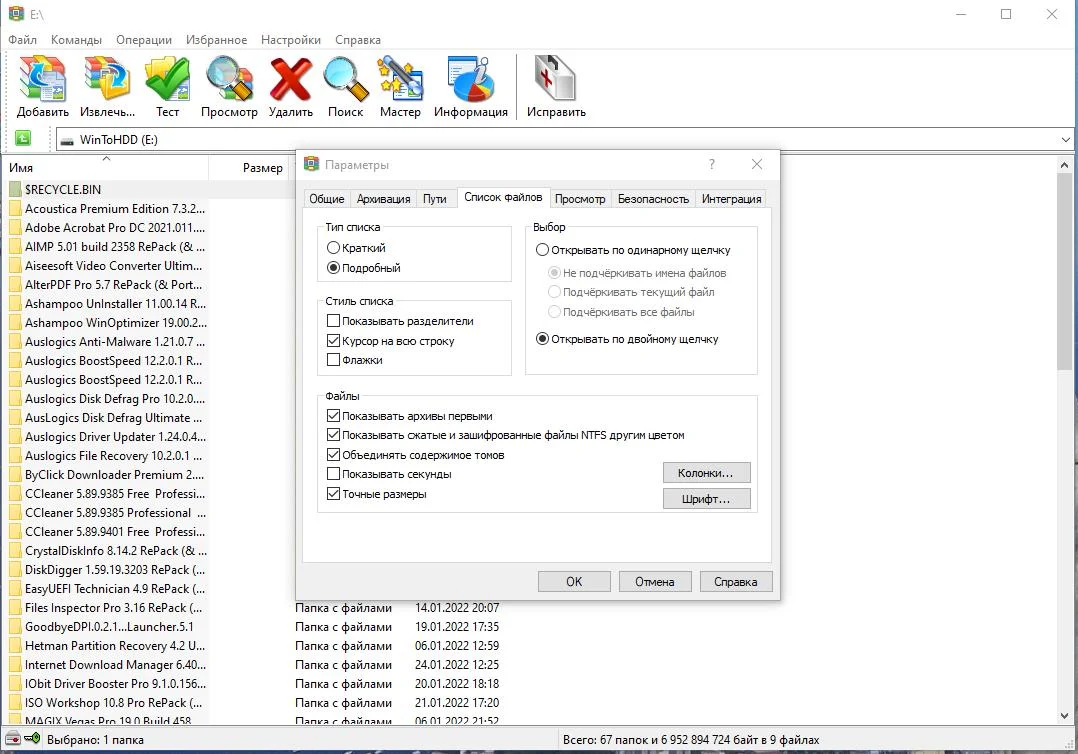Enable the Флажки checkbox
The height and width of the screenshot is (754, 1078).
coord(333,359)
